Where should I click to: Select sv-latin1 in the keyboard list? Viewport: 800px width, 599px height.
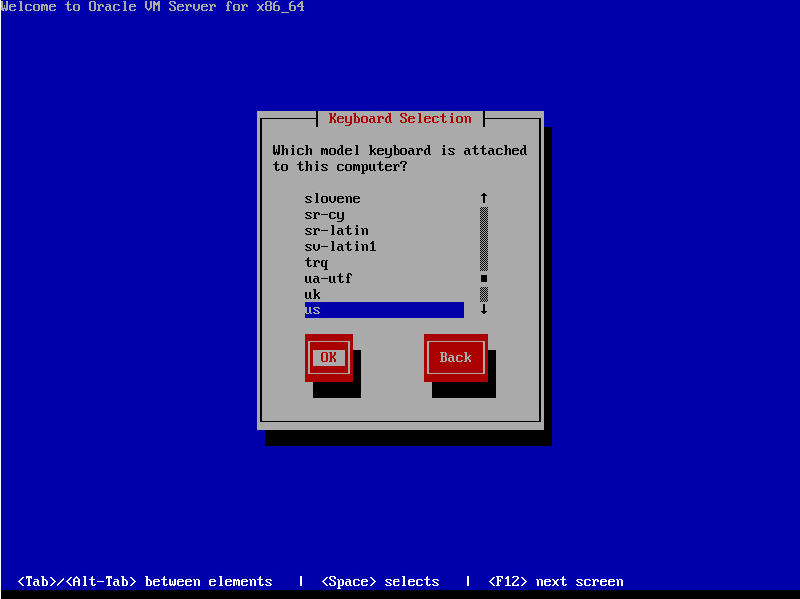(x=340, y=247)
